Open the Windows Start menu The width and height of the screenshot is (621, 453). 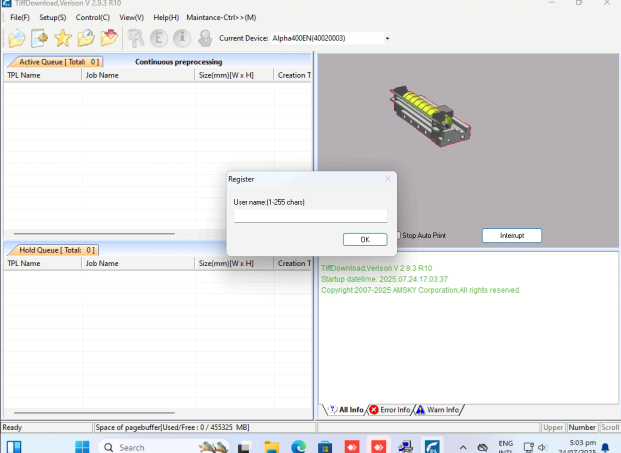click(x=82, y=447)
